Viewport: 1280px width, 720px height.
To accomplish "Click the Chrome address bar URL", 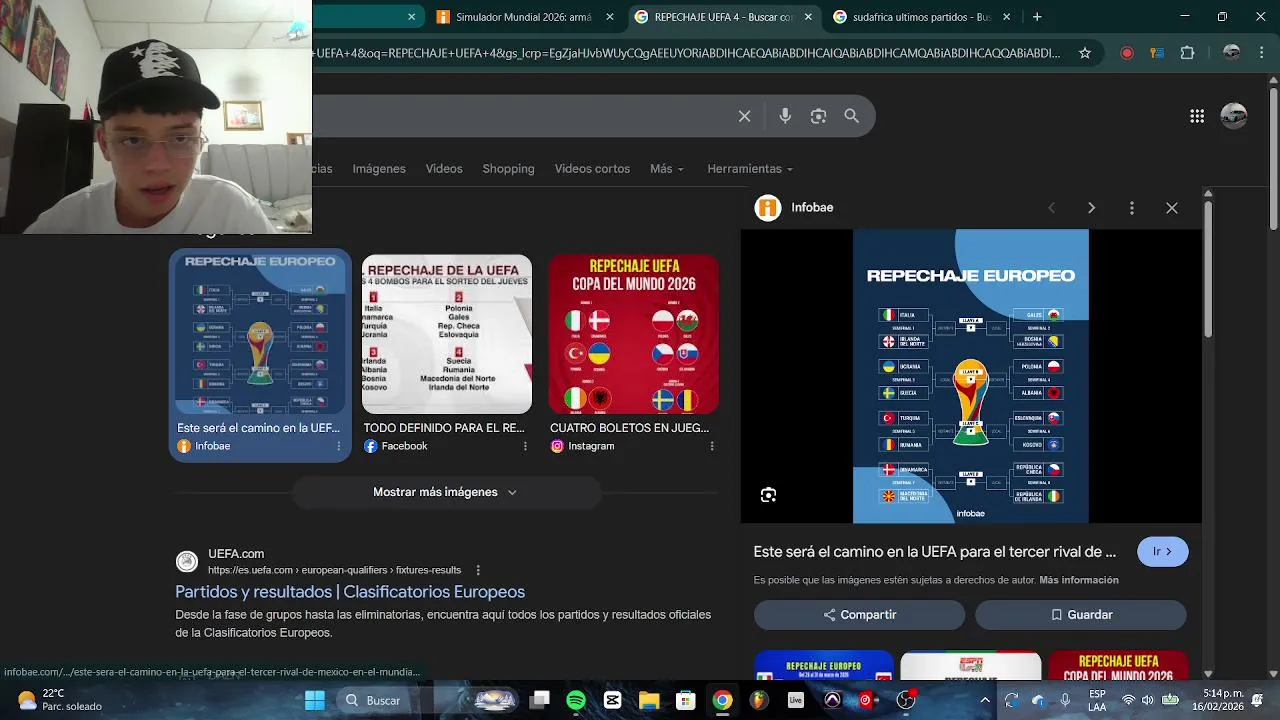I will (688, 53).
